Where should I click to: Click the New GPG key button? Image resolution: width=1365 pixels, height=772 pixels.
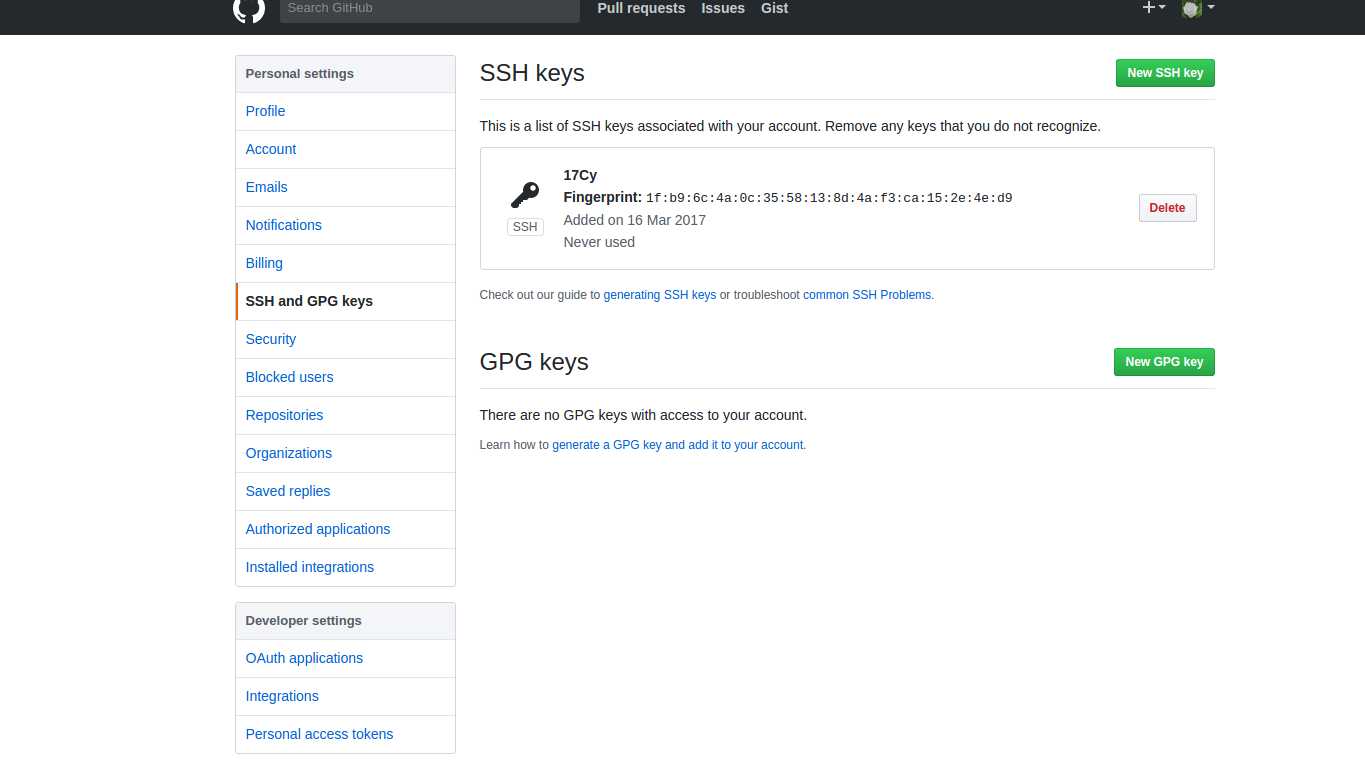[x=1164, y=362]
